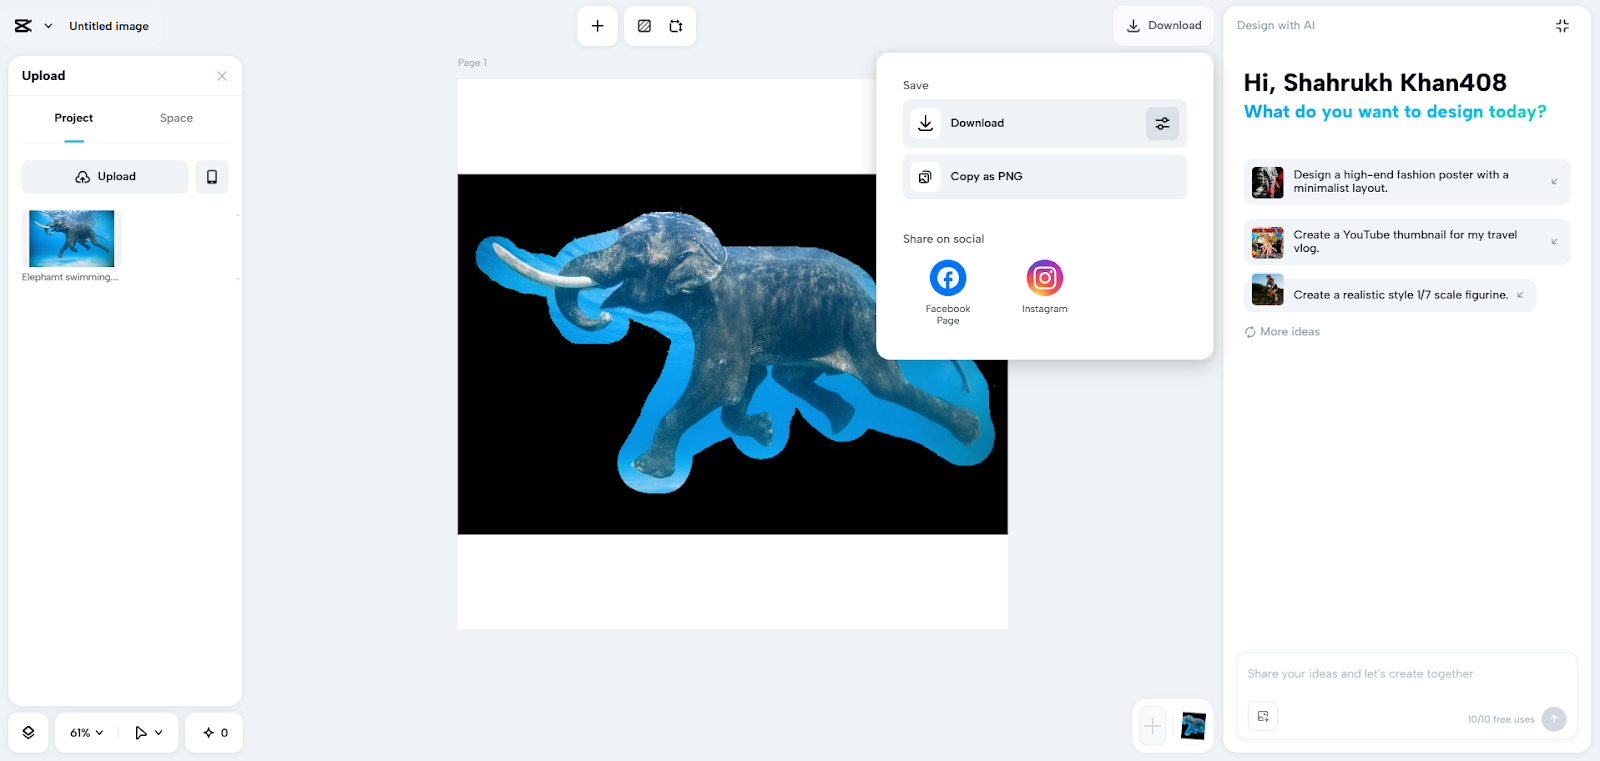Click the add plus icon in top toolbar
The height and width of the screenshot is (761, 1600).
pos(597,26)
